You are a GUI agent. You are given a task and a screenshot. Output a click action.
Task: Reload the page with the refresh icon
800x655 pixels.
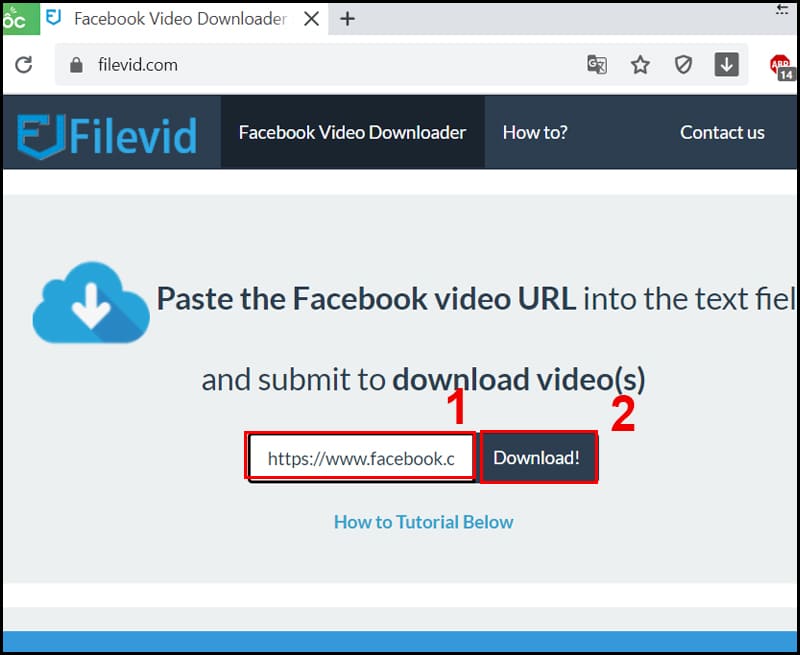(x=23, y=65)
